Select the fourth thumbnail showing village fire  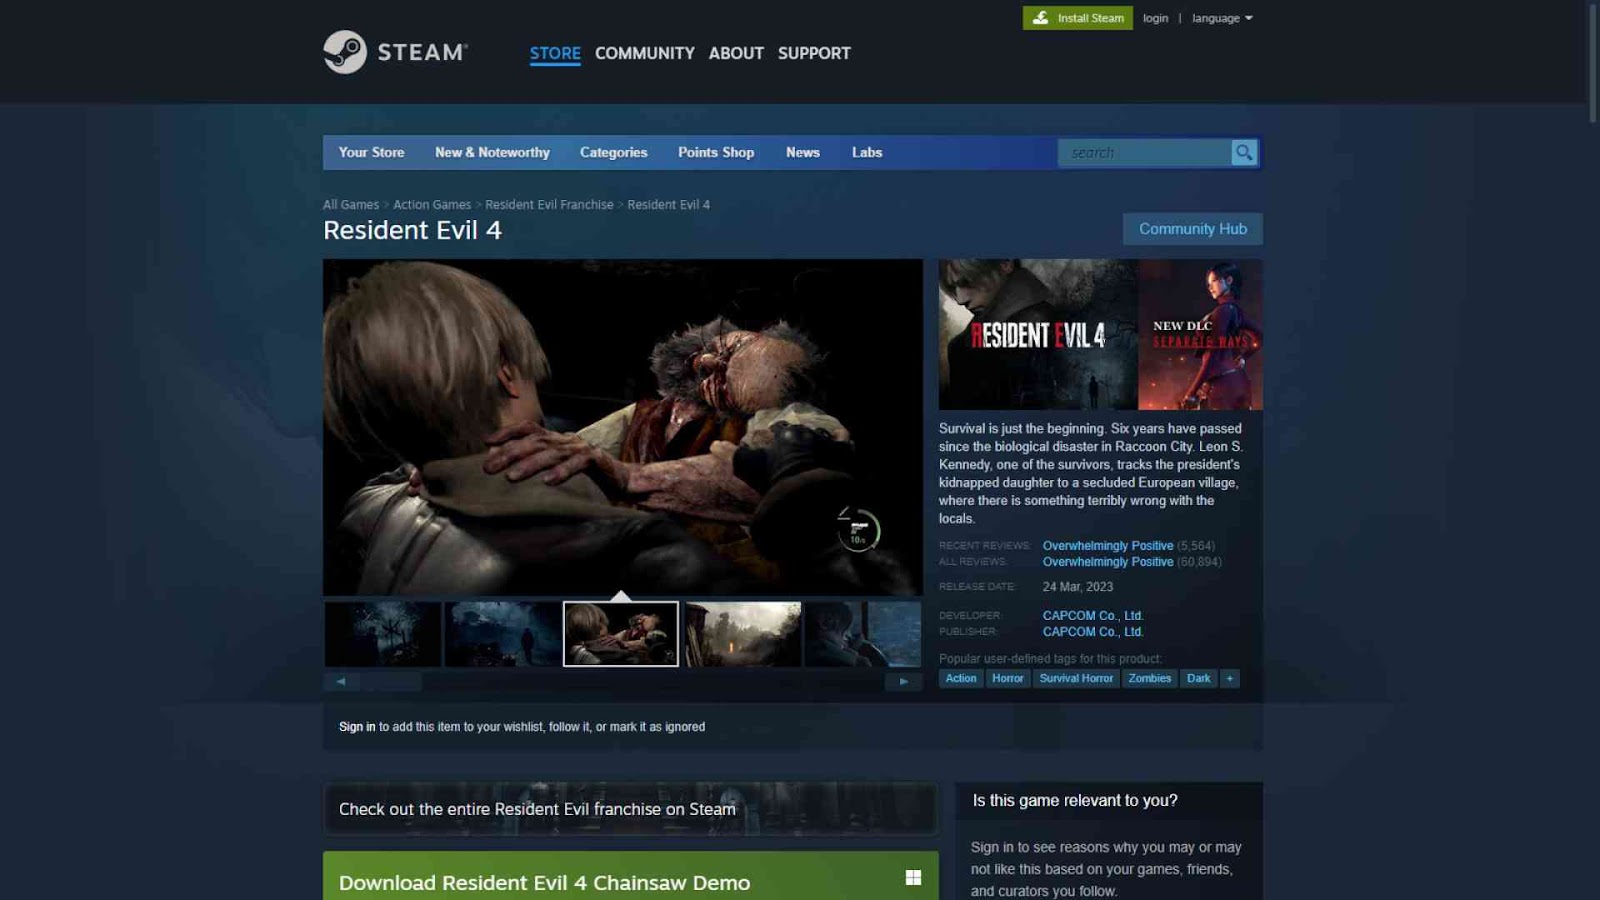click(743, 634)
